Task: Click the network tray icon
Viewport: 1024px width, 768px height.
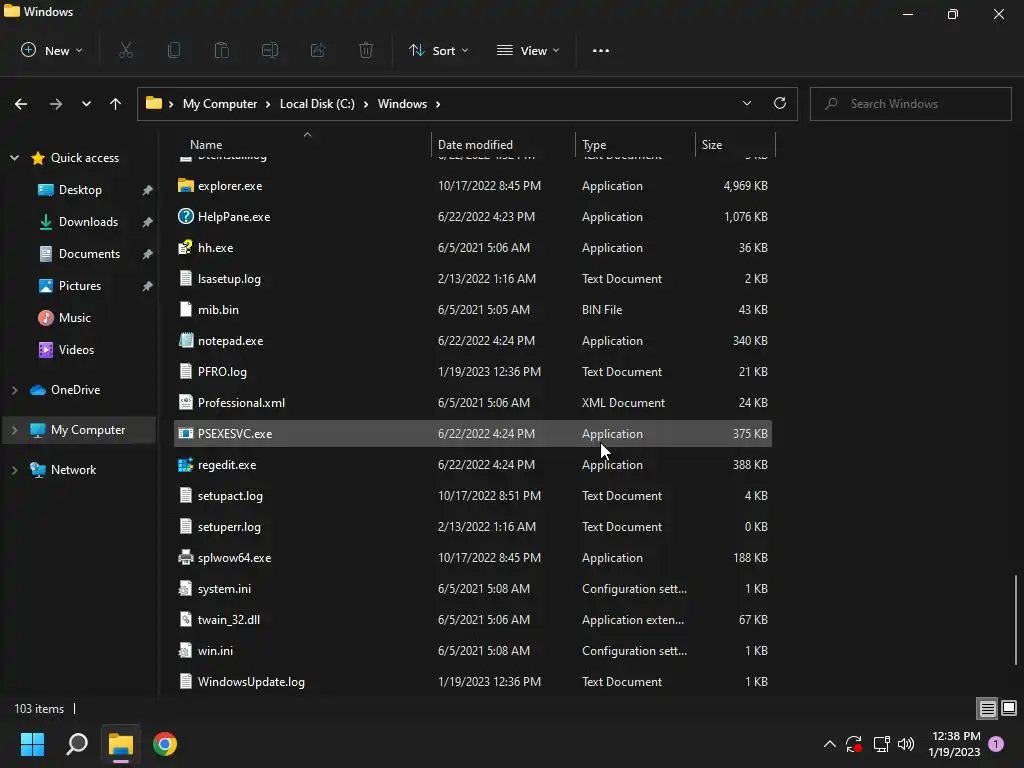Action: 881,744
